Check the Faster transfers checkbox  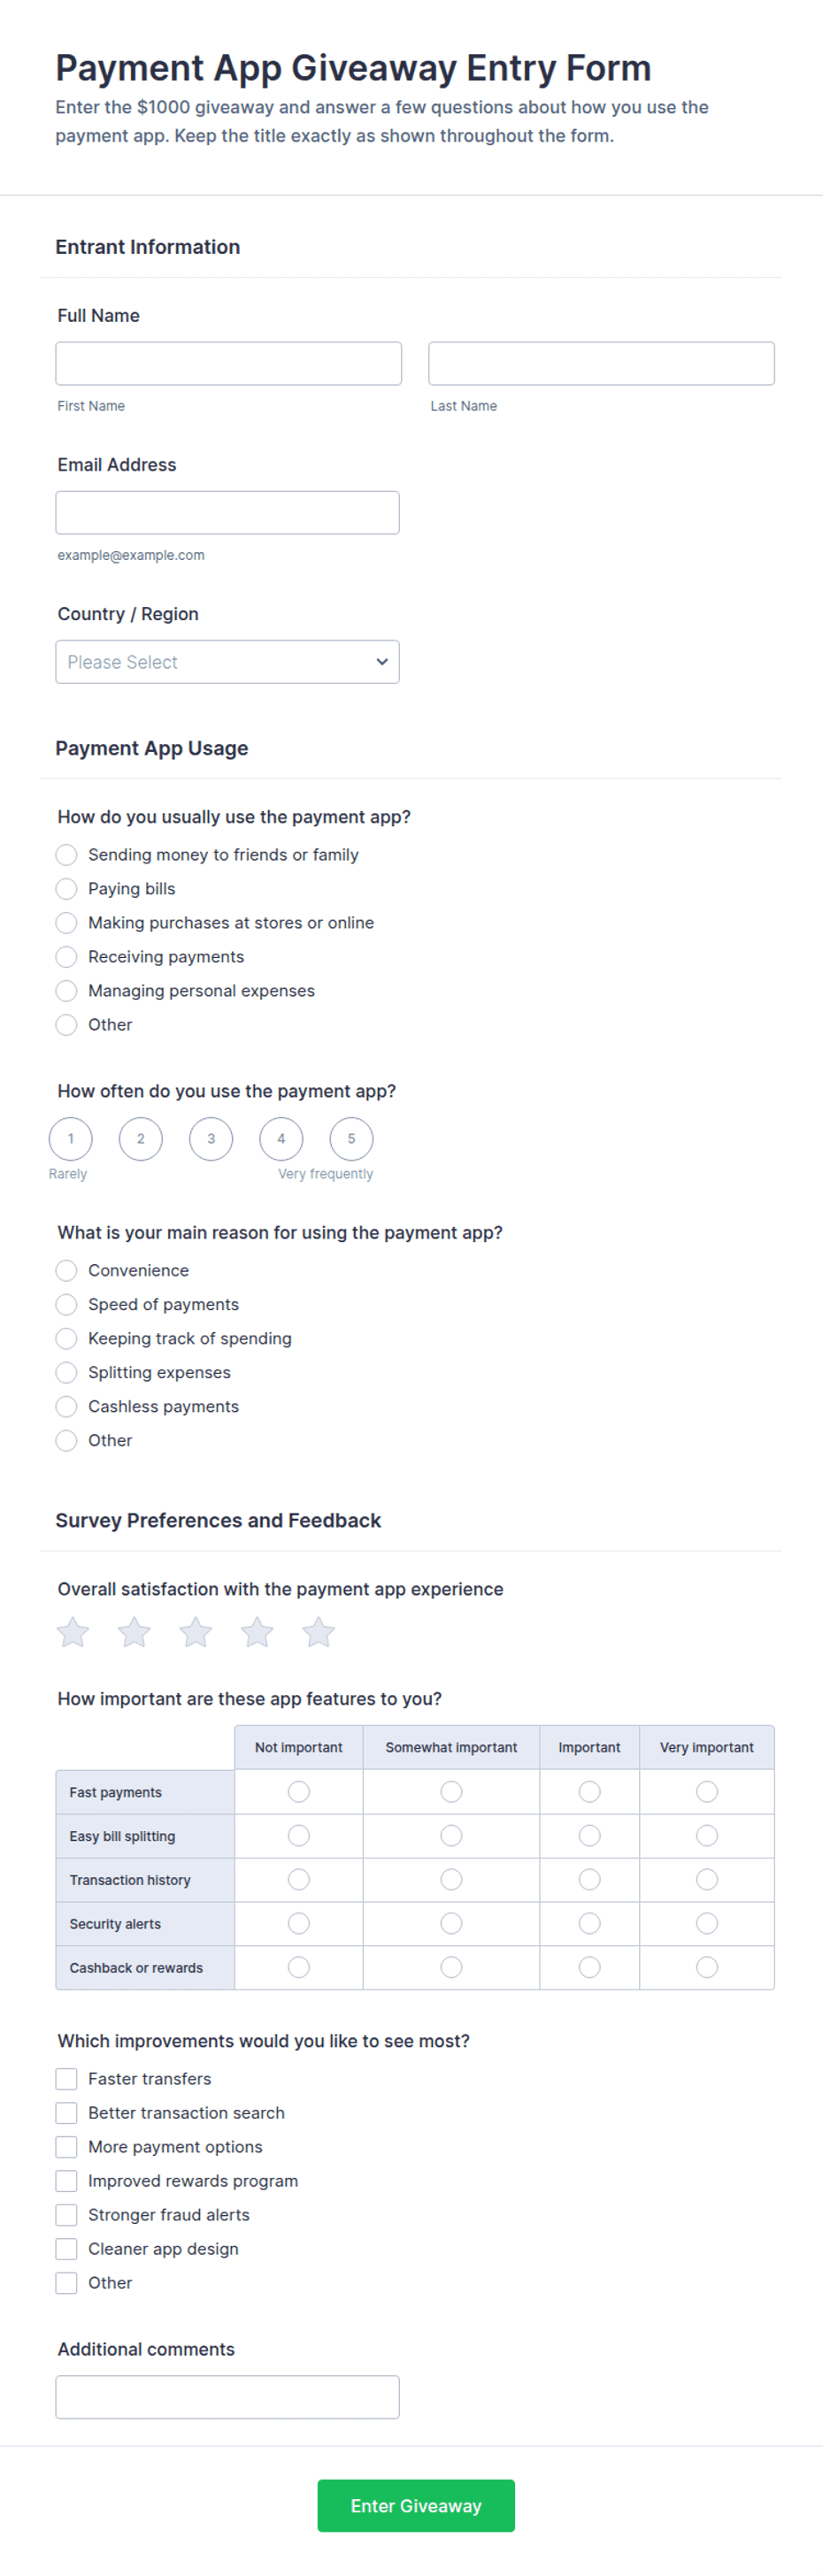coord(66,2079)
